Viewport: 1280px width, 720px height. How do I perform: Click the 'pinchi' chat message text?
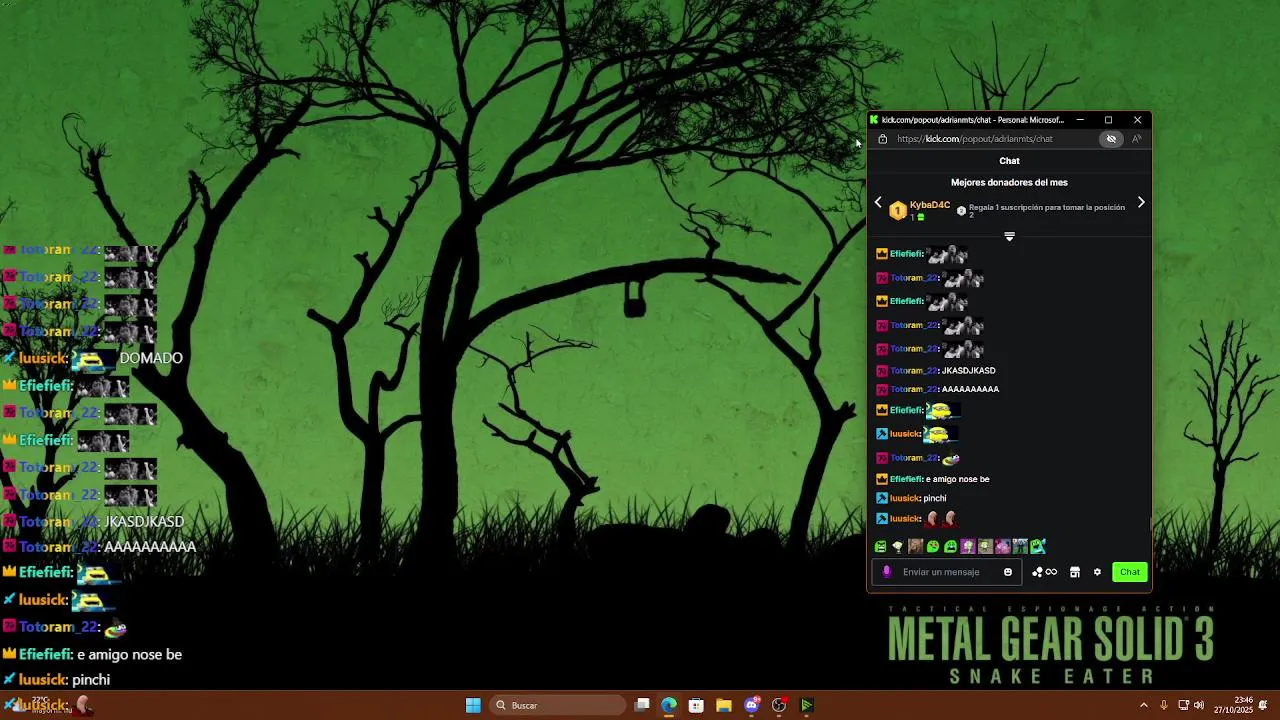point(935,498)
